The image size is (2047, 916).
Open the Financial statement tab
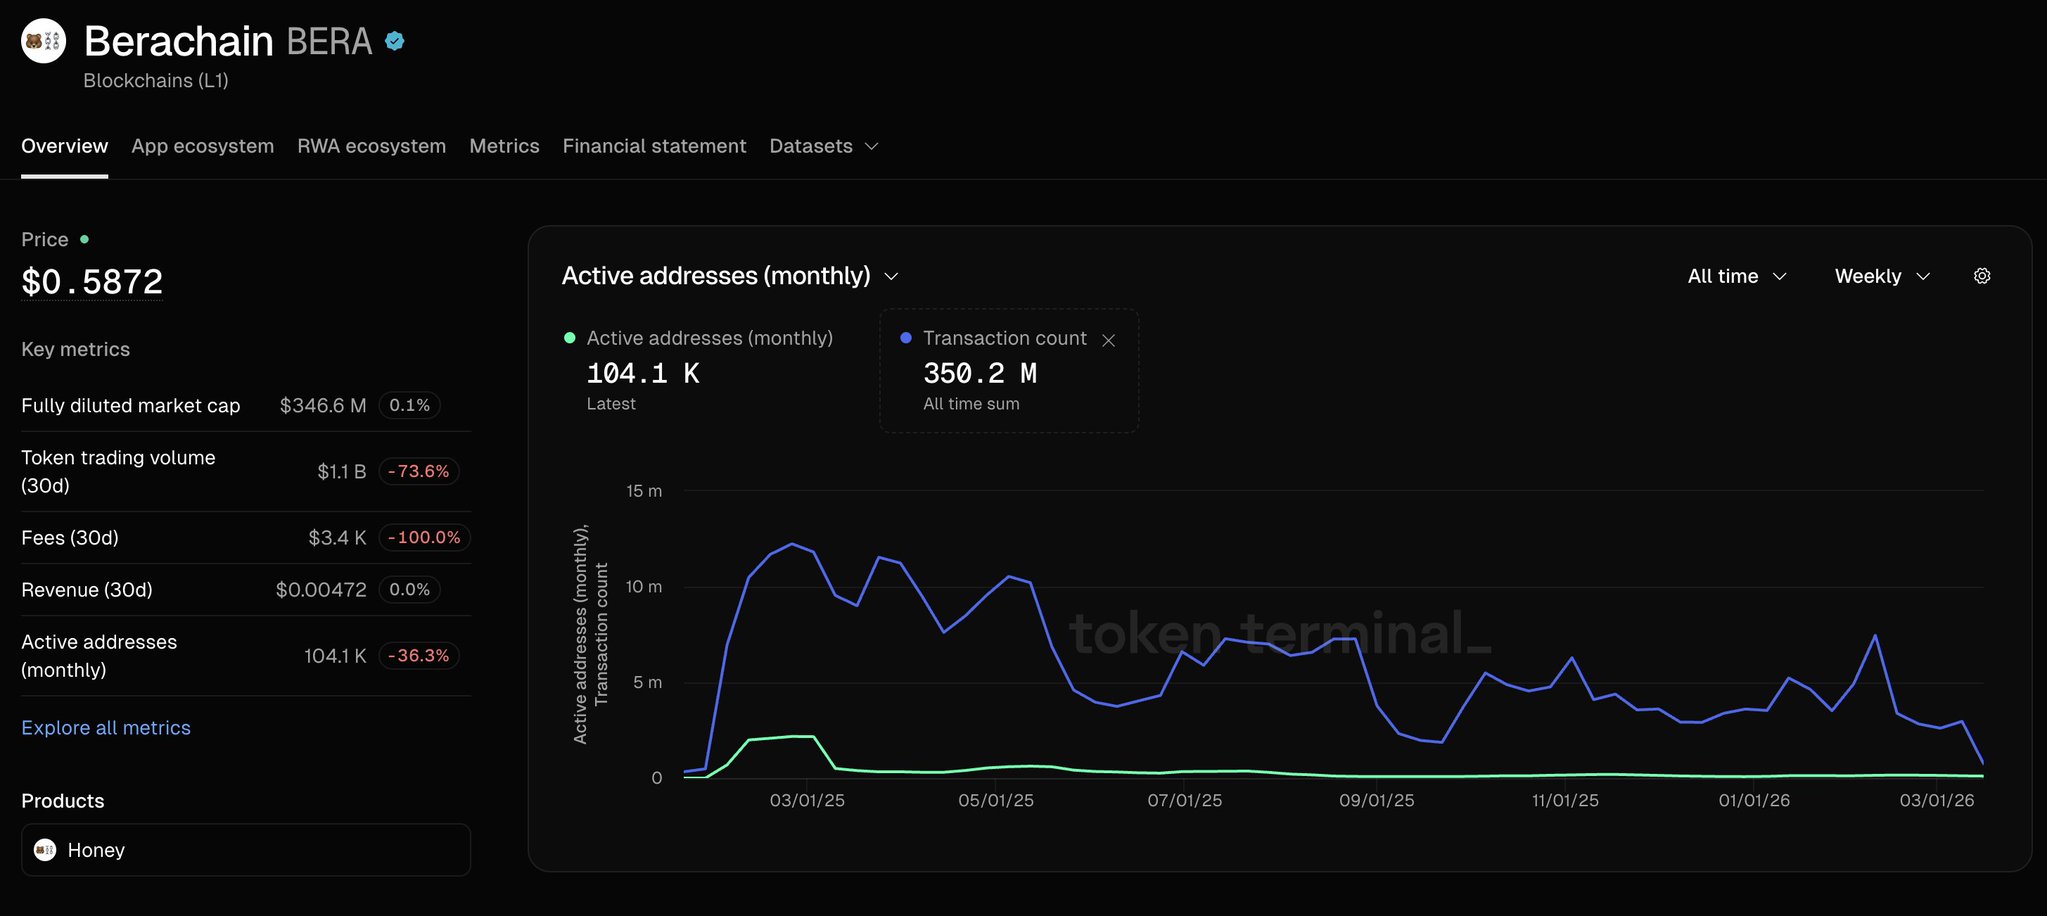(654, 146)
